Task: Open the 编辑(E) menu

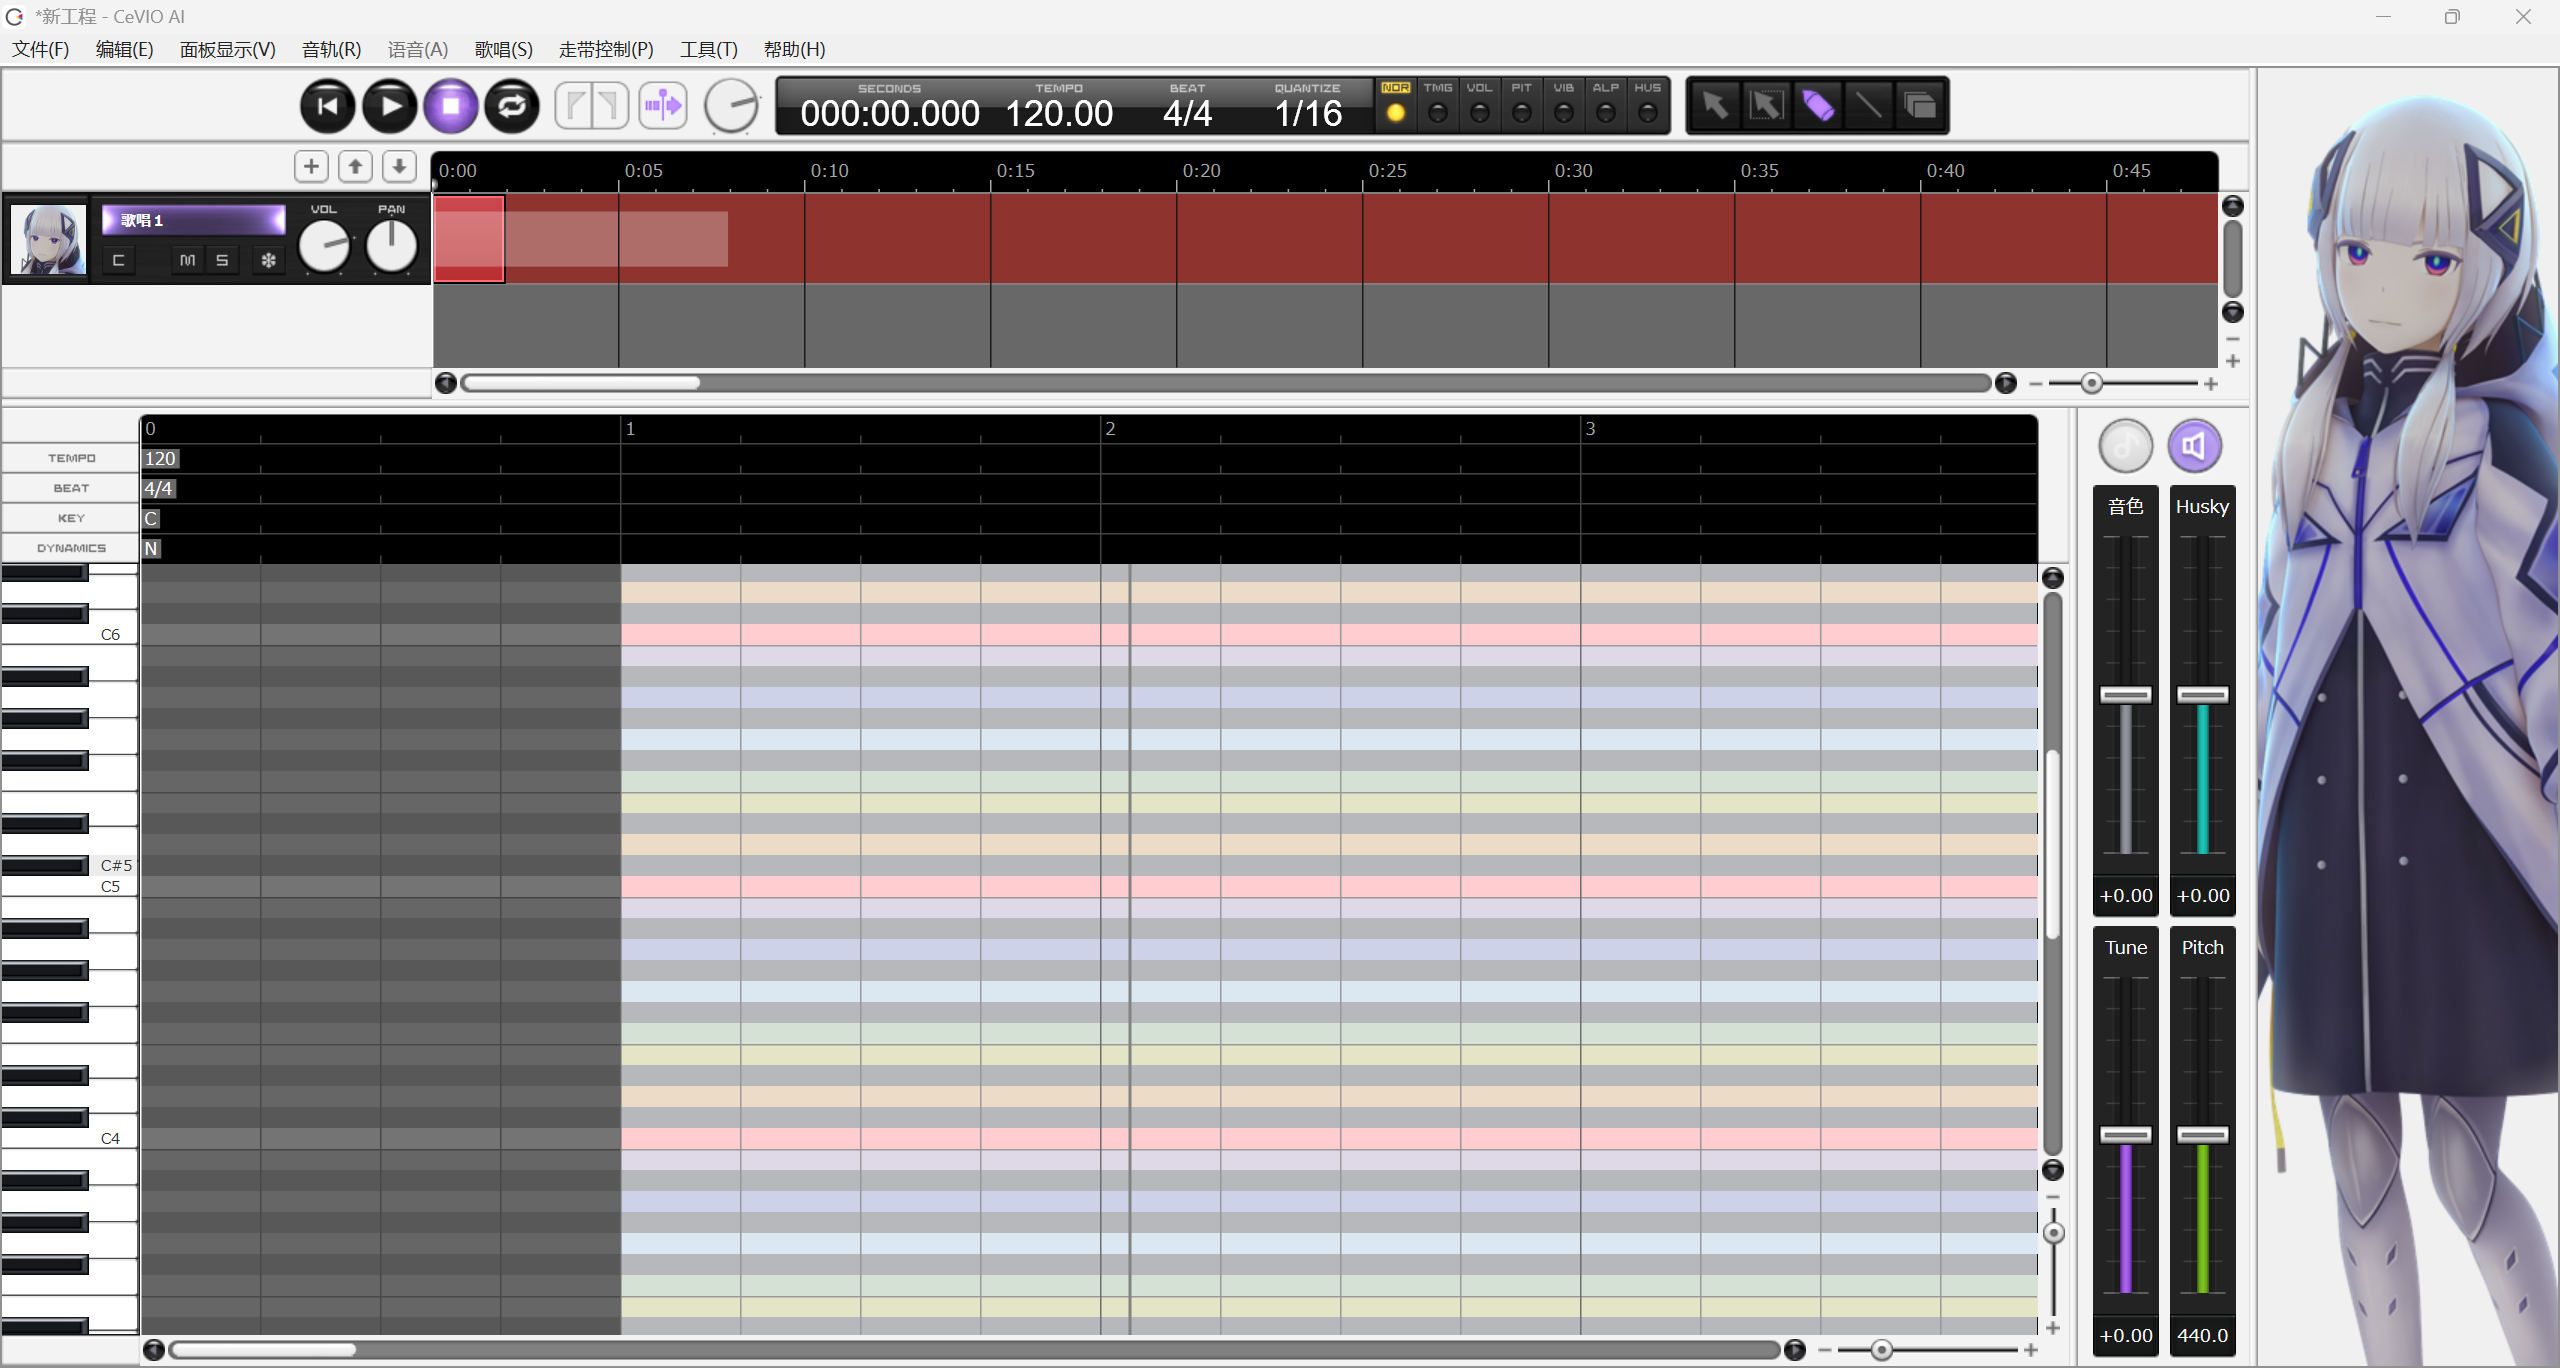Action: click(x=124, y=49)
